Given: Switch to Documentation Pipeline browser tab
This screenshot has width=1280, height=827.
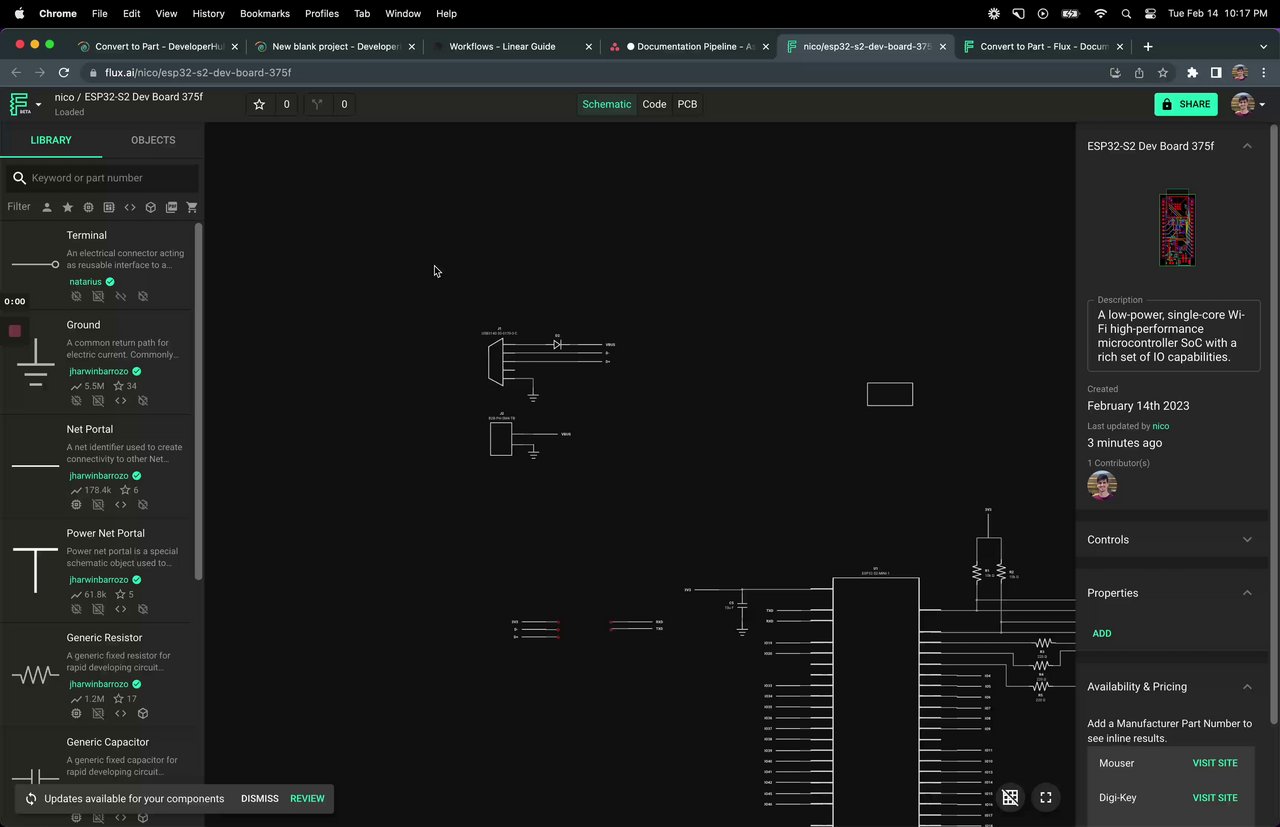Looking at the screenshot, I should 688,46.
